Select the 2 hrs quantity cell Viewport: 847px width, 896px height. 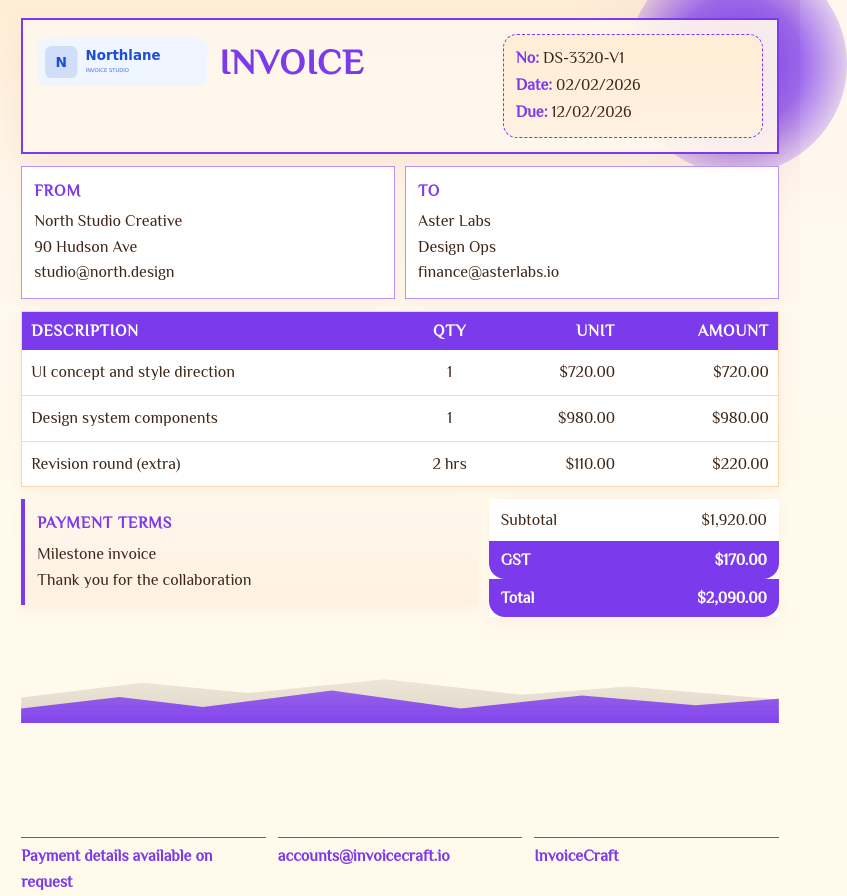pyautogui.click(x=449, y=463)
